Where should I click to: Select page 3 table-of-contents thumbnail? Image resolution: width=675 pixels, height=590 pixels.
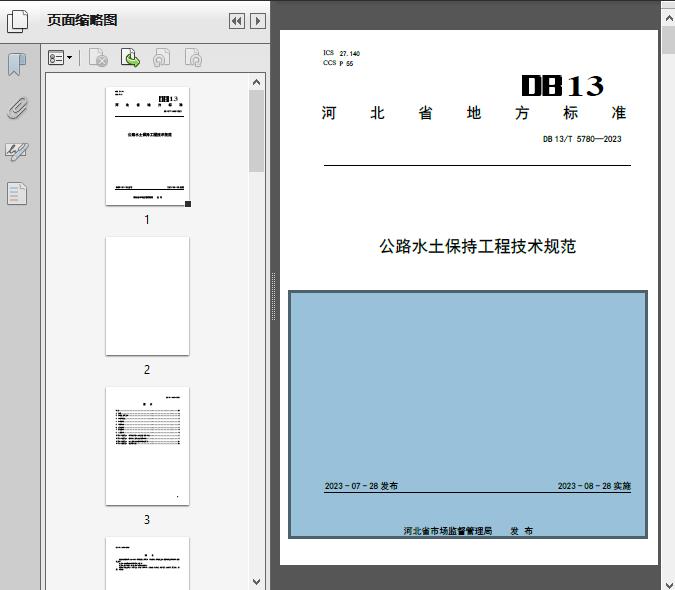coord(147,446)
